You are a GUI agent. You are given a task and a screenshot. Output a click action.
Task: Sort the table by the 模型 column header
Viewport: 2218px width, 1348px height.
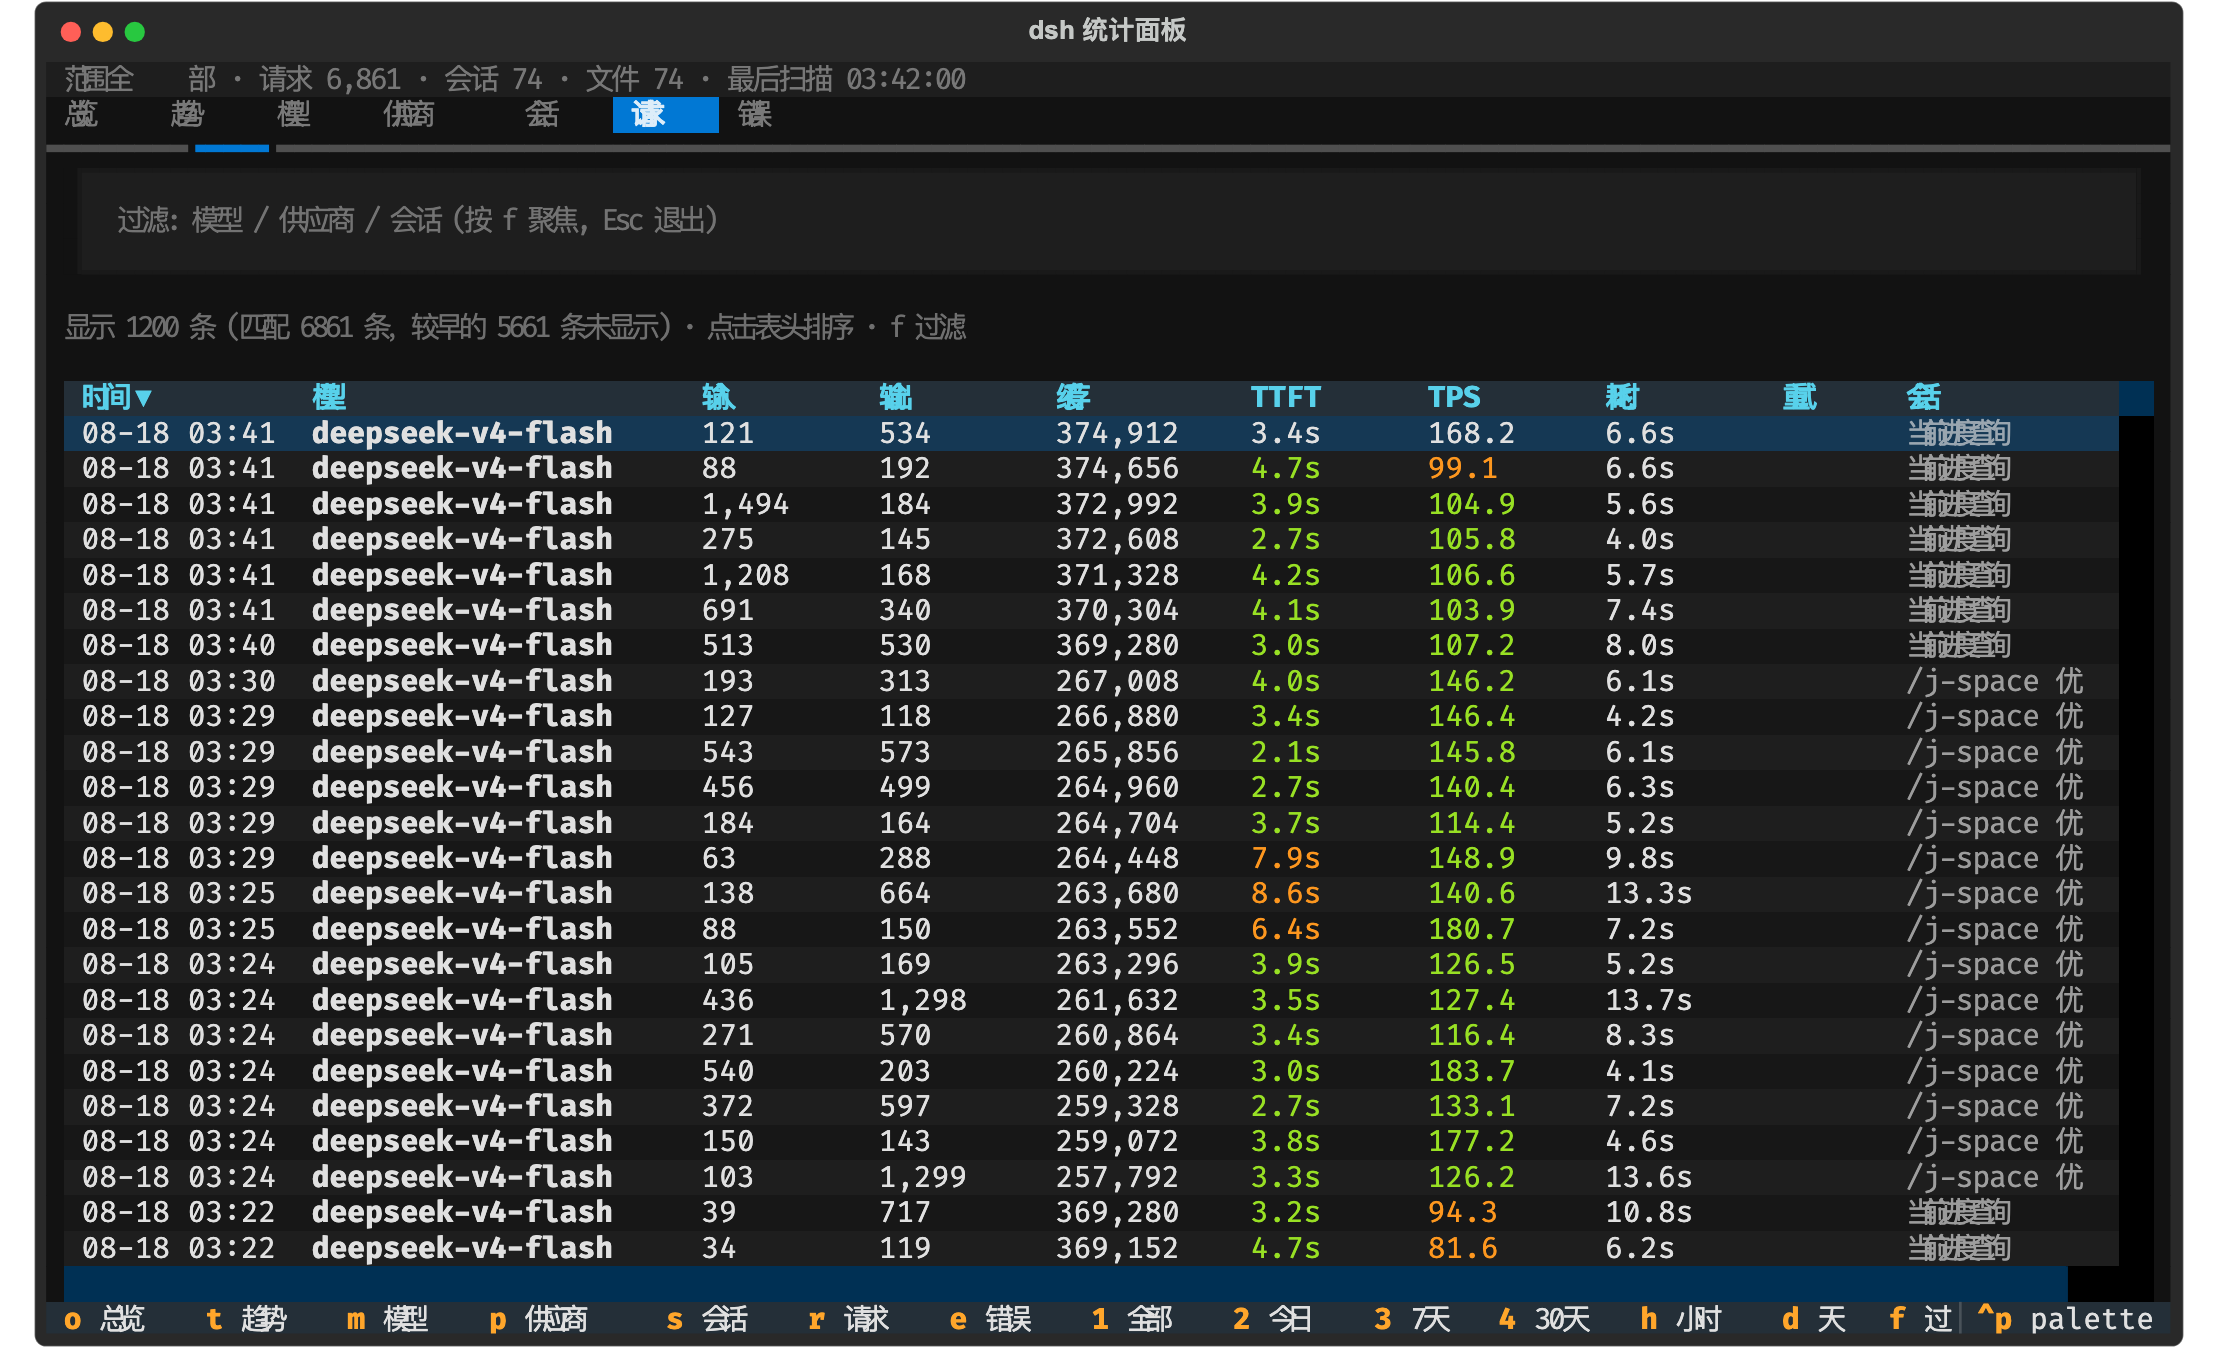329,398
